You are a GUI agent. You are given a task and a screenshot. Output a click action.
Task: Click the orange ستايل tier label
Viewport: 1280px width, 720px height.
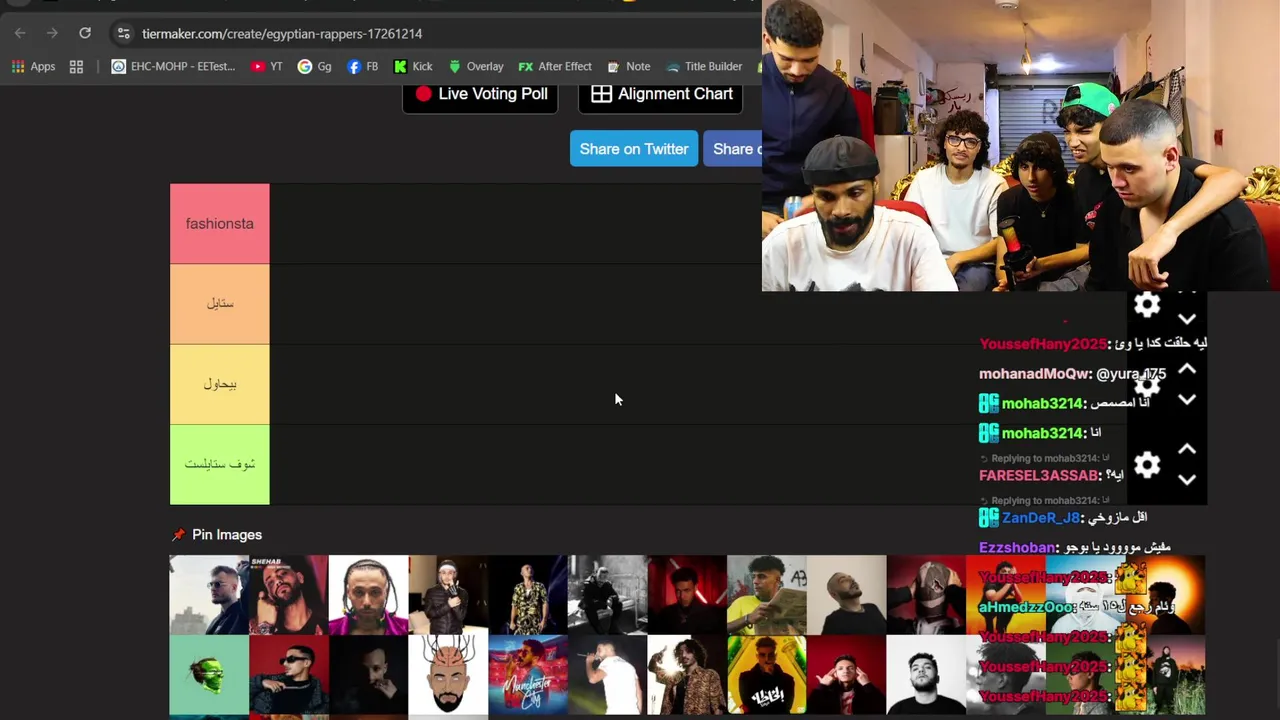pyautogui.click(x=220, y=304)
